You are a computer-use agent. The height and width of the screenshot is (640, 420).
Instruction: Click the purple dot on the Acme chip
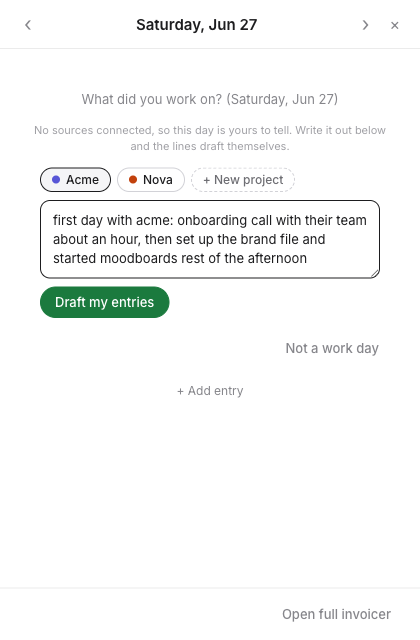(x=56, y=180)
